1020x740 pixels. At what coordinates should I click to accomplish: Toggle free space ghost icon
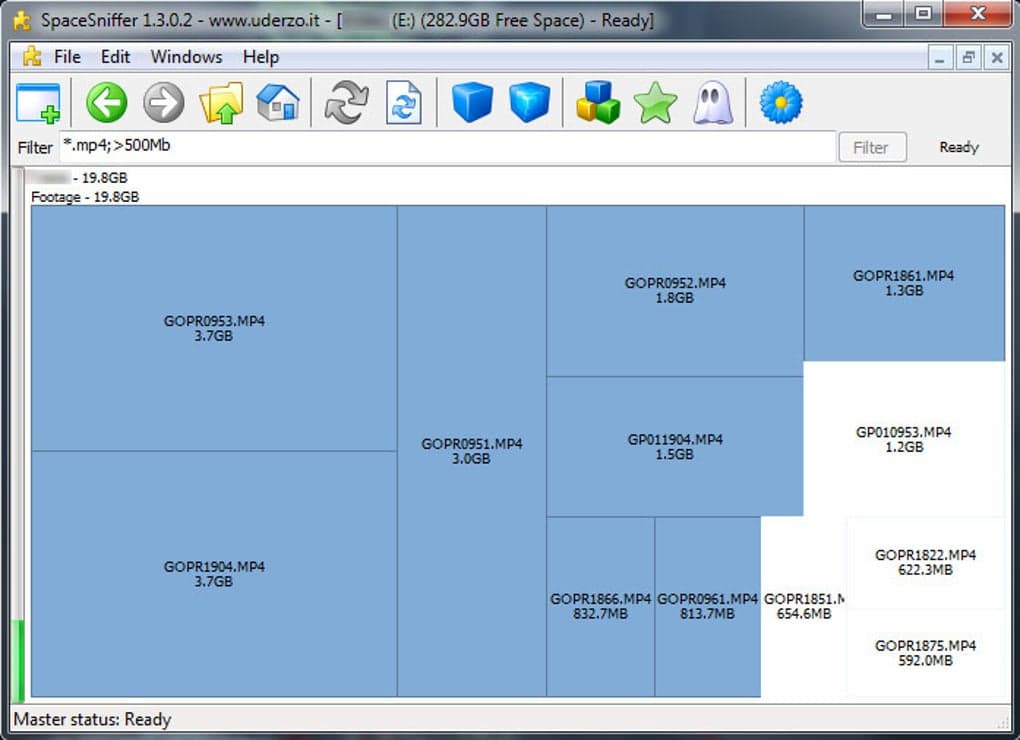[x=712, y=102]
